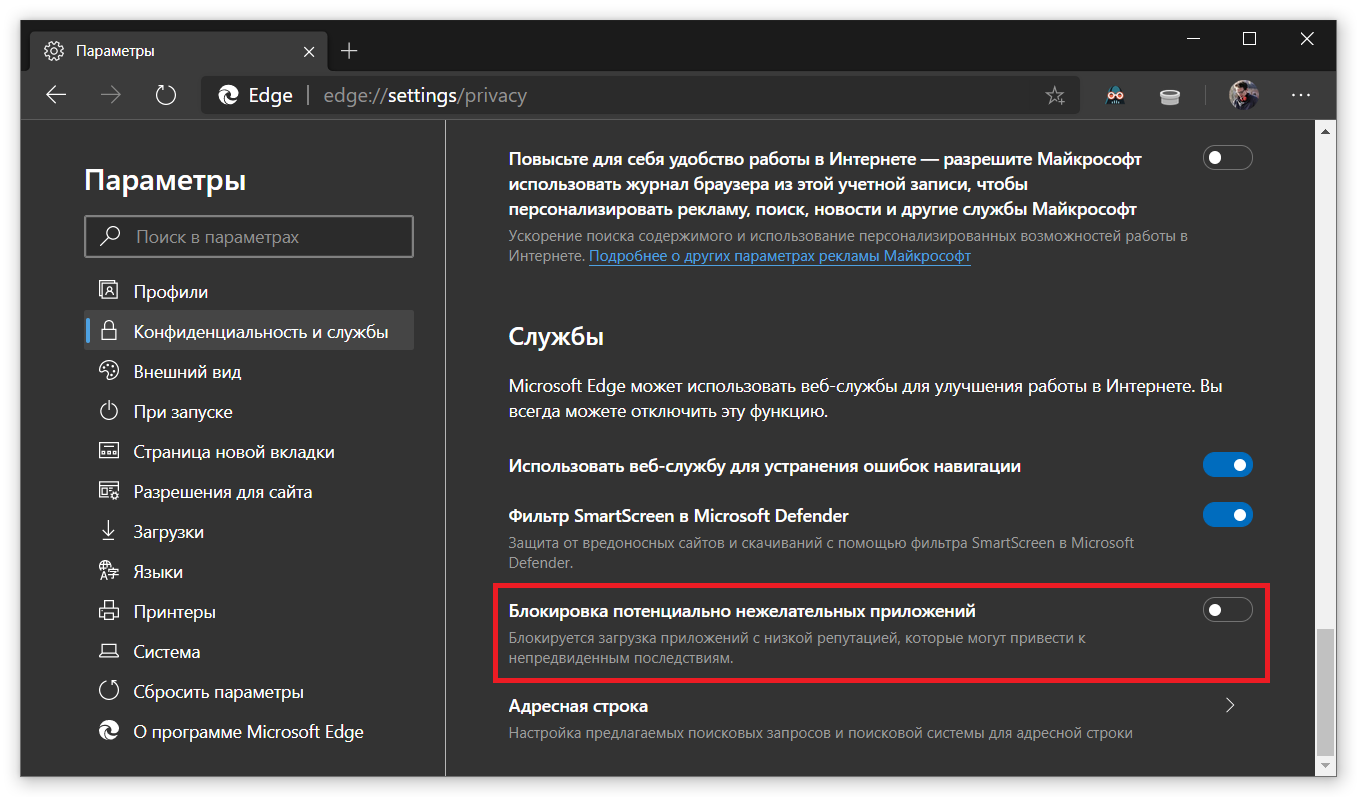Click the grid icon beside Страница новой вкладки

point(109,451)
